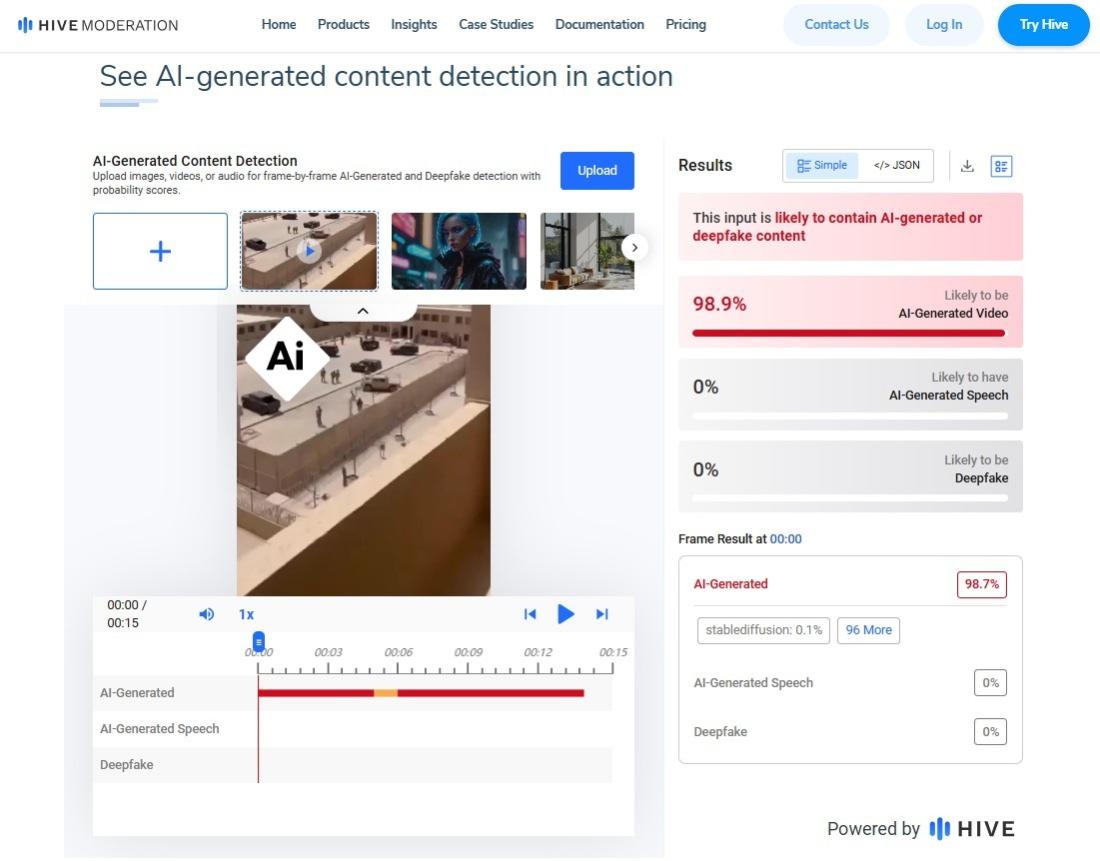Switch results to JSON view
Viewport: 1100px width, 861px height.
(x=896, y=166)
